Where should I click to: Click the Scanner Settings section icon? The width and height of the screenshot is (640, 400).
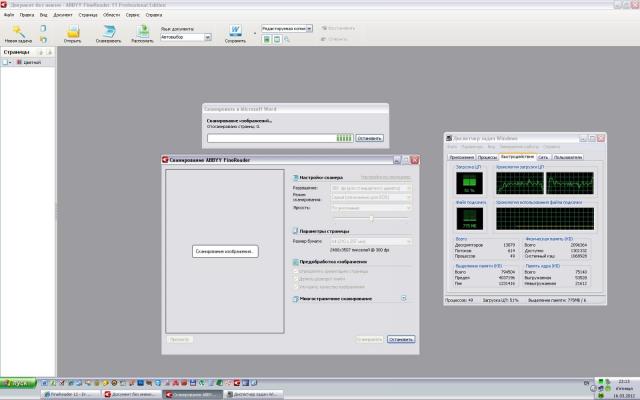[296, 178]
